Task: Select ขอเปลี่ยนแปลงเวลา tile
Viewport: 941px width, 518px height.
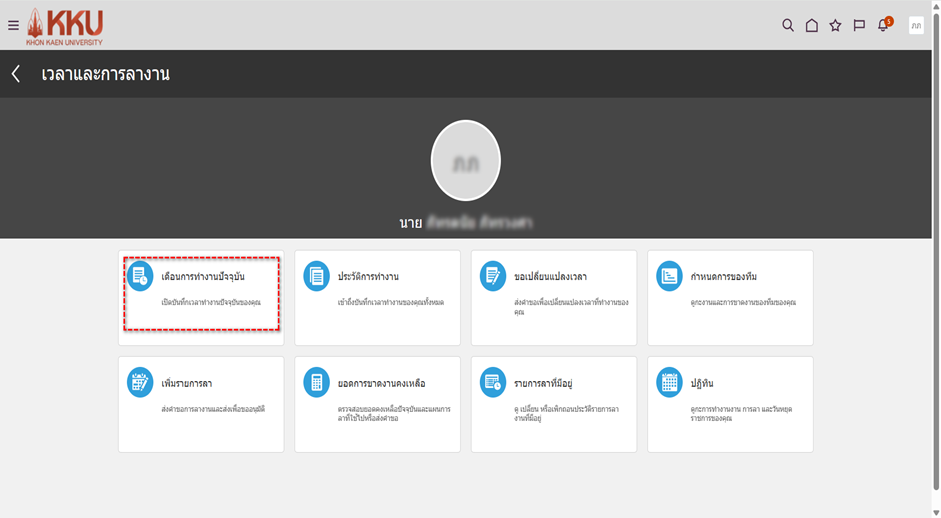Action: coord(553,297)
